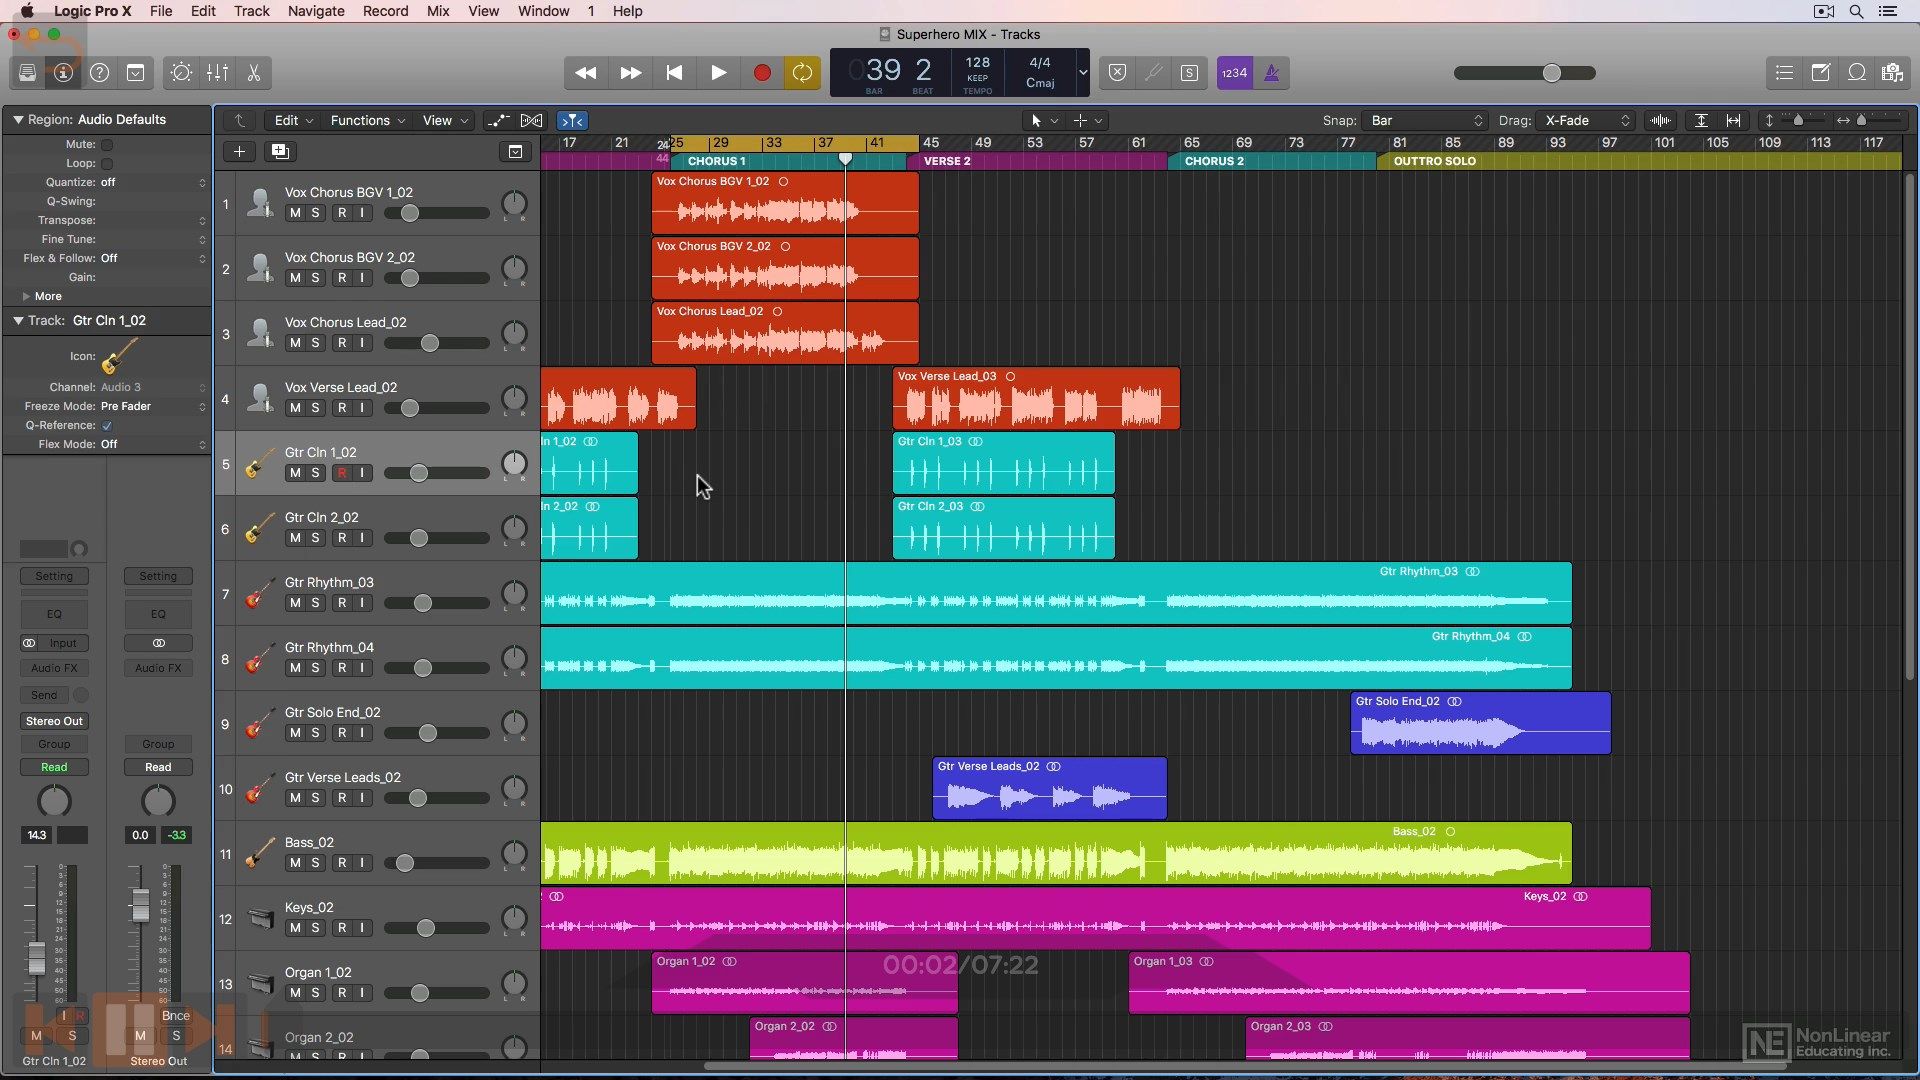Open the Track menu
Viewport: 1920px width, 1080px height.
pyautogui.click(x=252, y=11)
